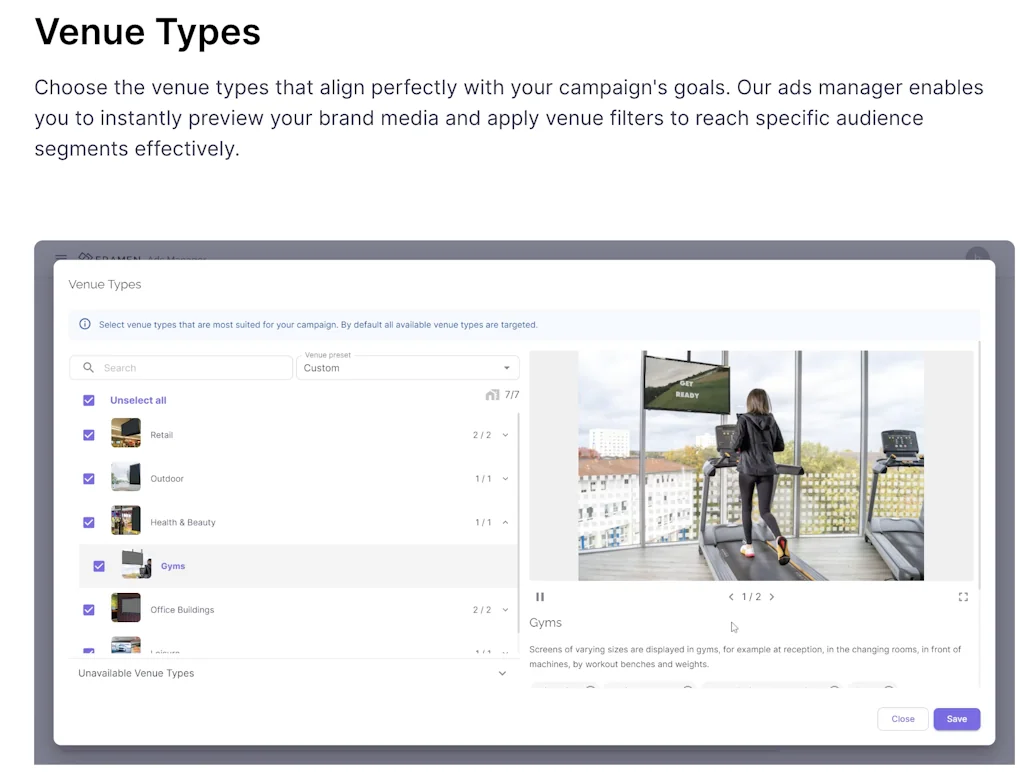
Task: Select the Gyms venue item
Action: coord(173,566)
